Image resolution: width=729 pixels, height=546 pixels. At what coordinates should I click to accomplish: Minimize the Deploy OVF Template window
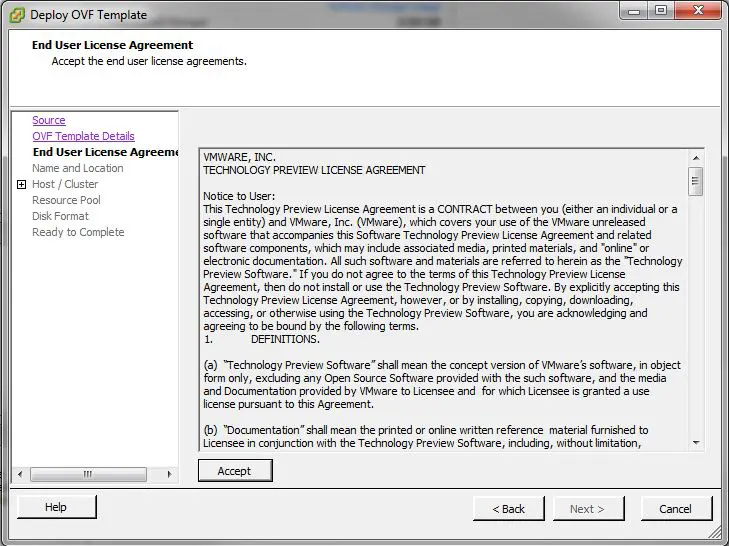click(634, 11)
